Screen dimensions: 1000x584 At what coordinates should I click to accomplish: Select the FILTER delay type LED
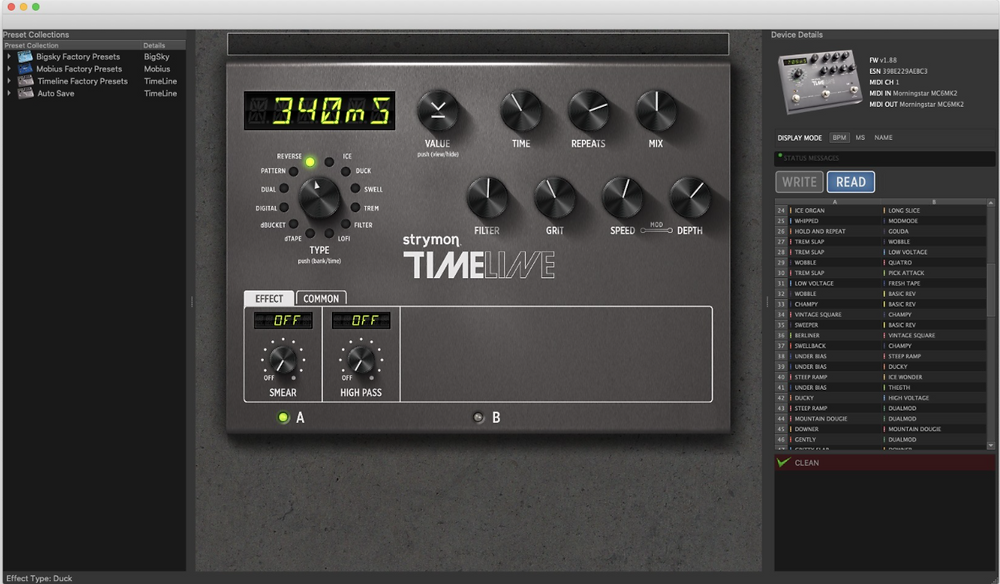(345, 224)
